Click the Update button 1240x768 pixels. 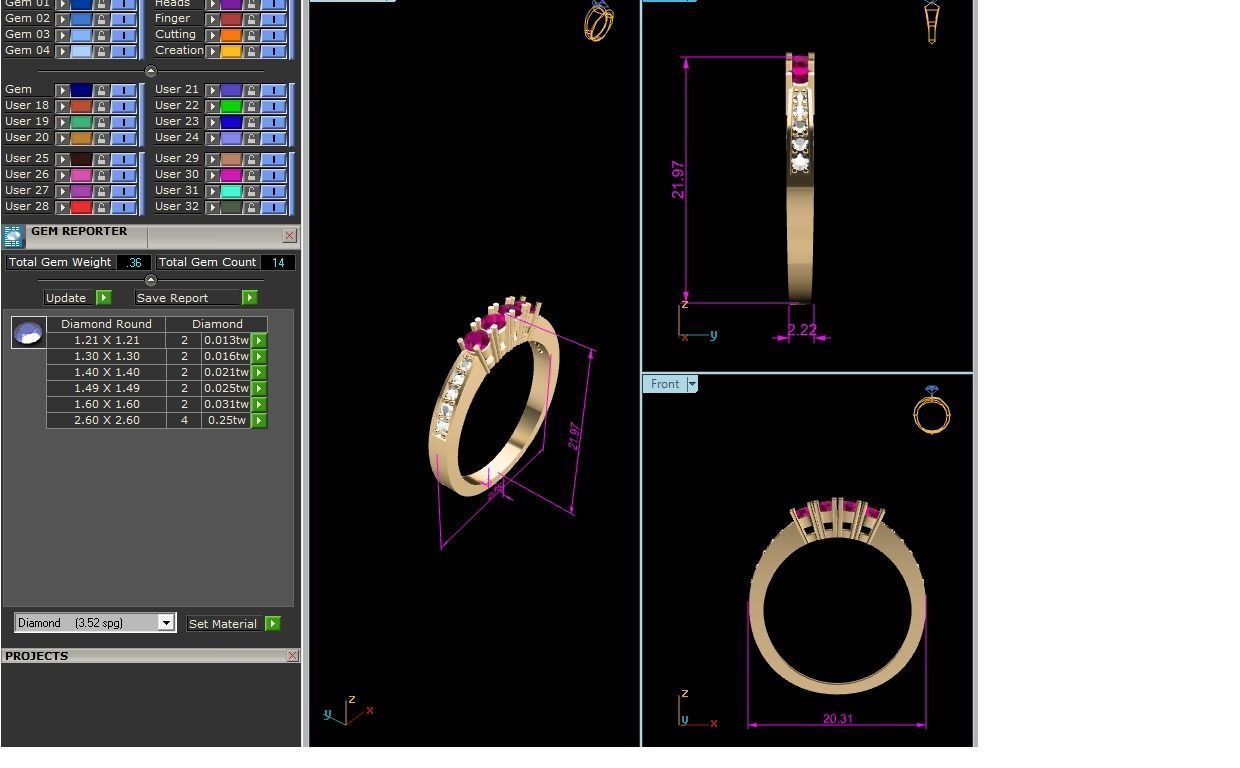coord(67,298)
